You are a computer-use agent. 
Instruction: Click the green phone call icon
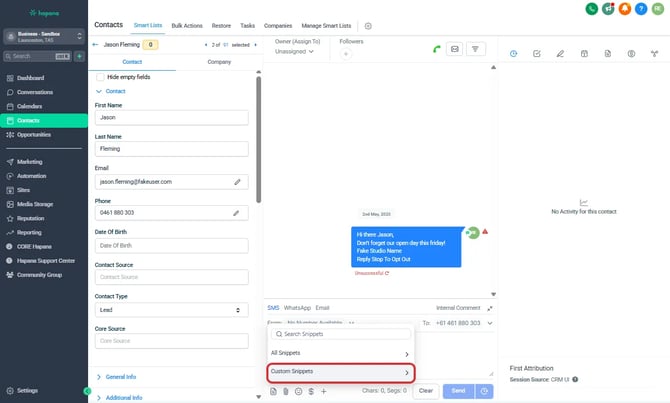click(436, 48)
